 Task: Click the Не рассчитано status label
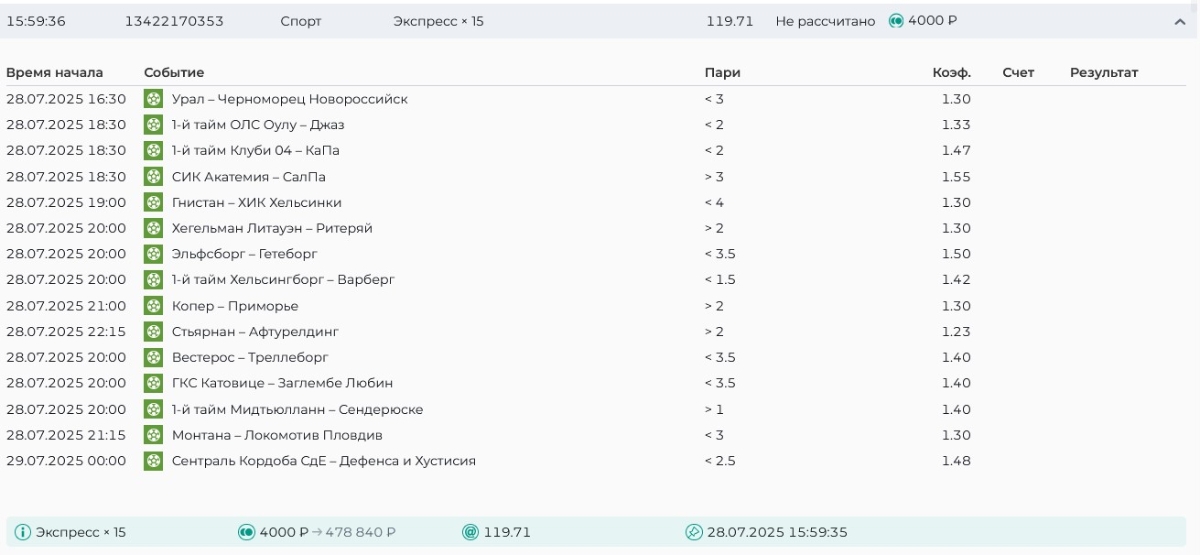824,21
